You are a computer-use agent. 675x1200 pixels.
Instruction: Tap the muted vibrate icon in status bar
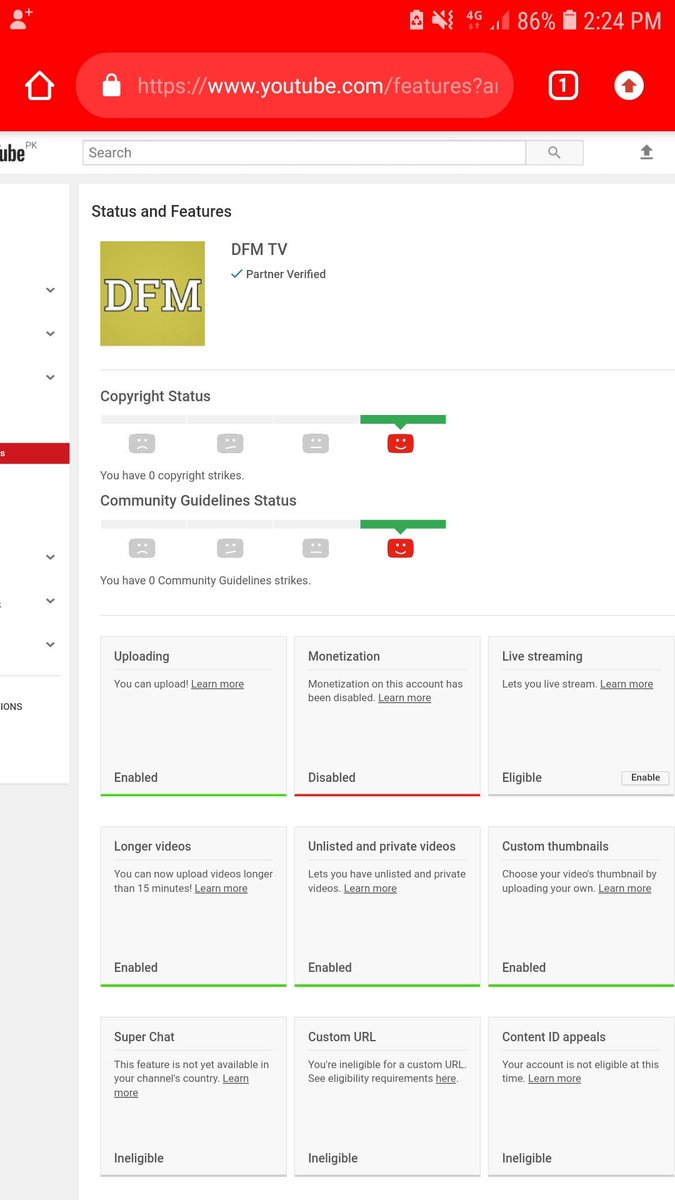click(x=444, y=20)
